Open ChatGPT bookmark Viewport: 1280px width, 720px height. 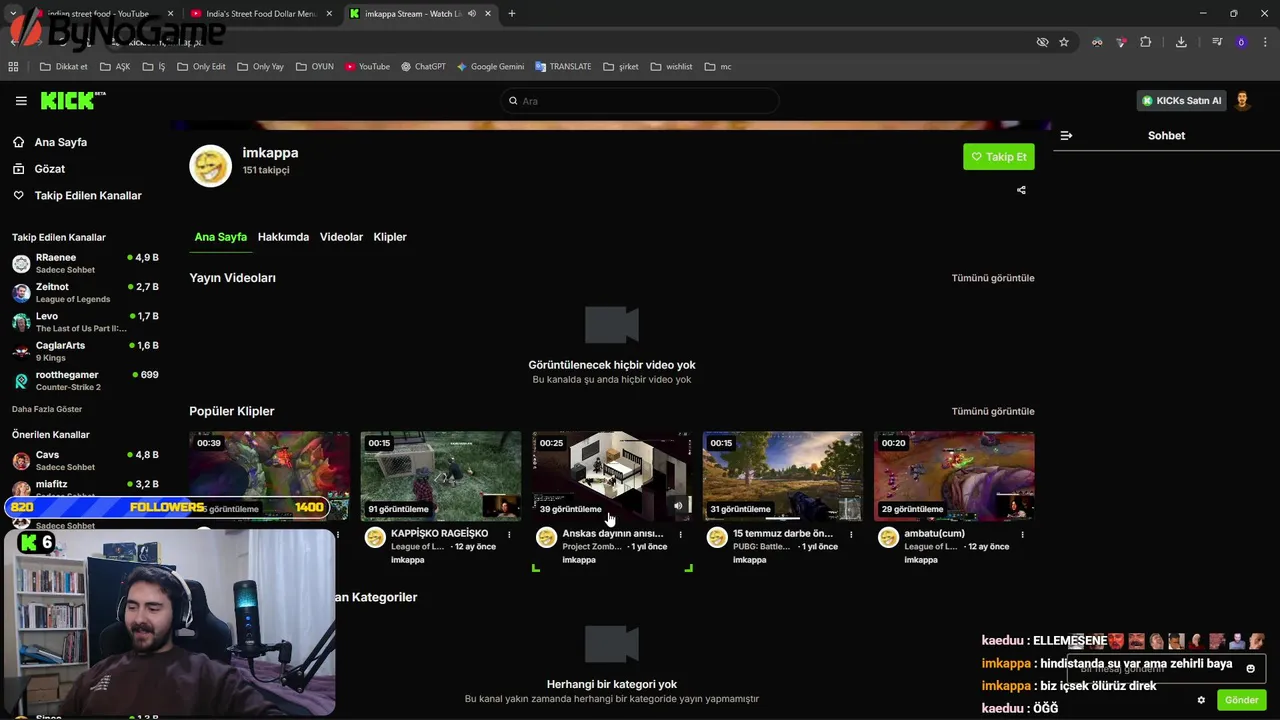coord(423,67)
